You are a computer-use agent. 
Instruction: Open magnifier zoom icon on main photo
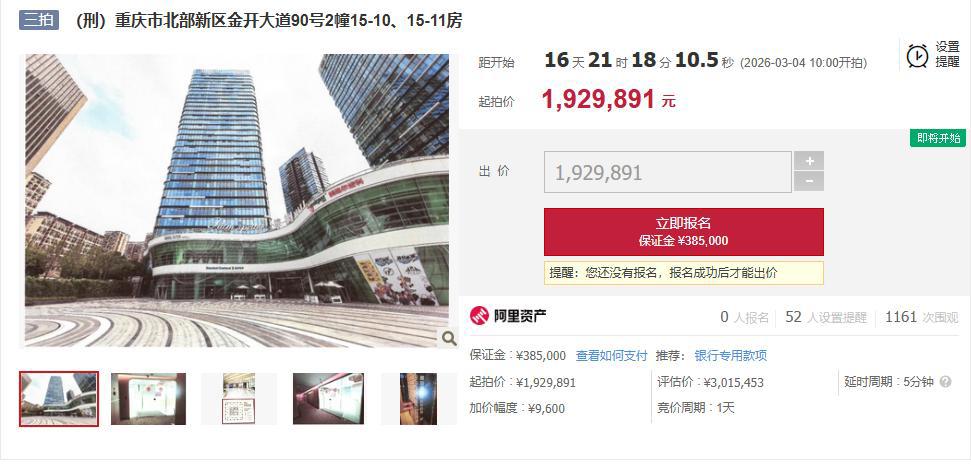point(448,338)
